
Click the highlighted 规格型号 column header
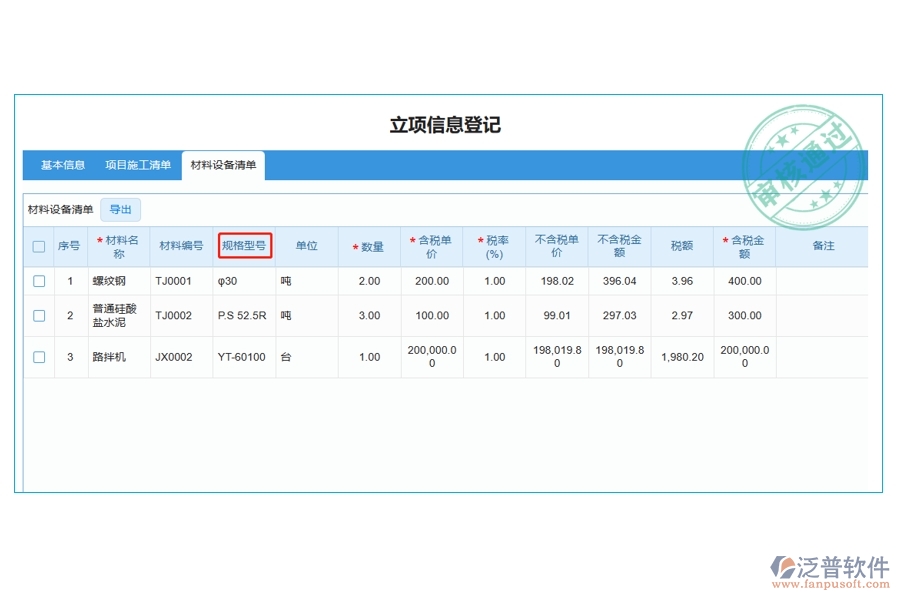coord(244,246)
